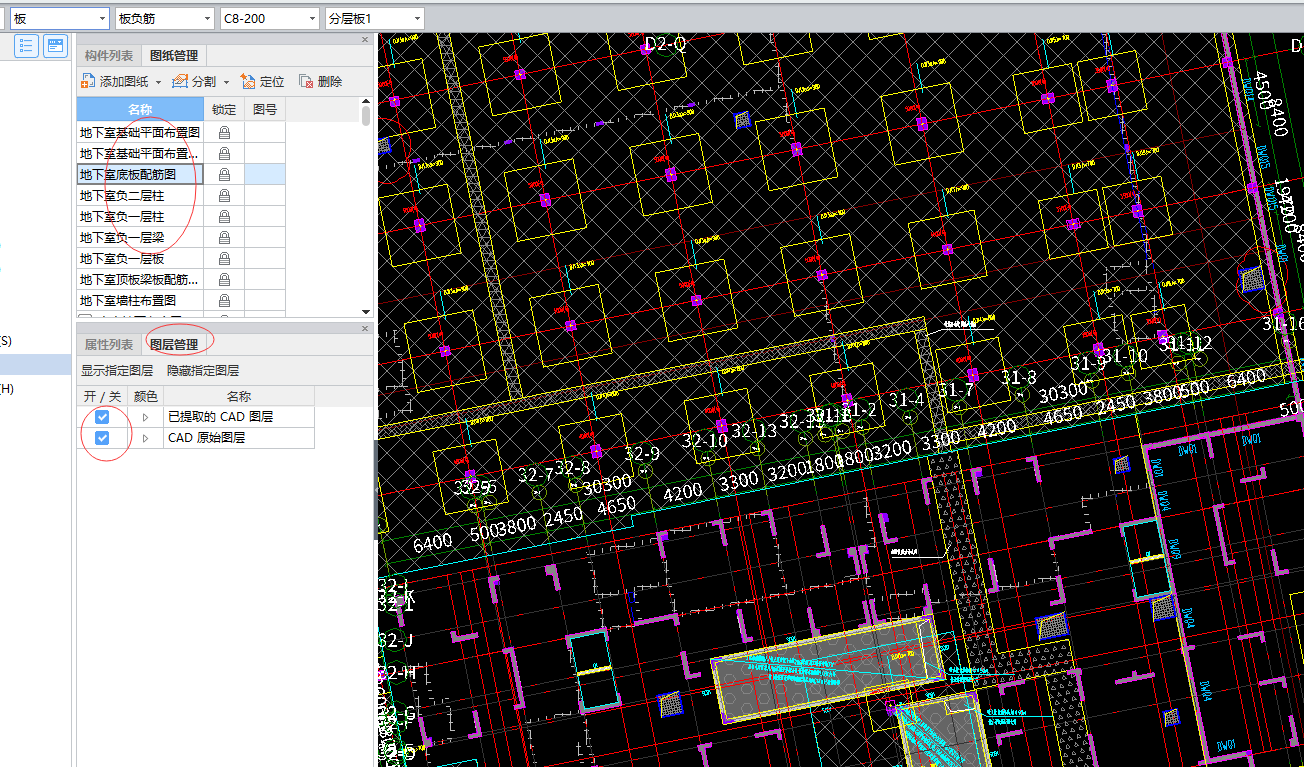Click lock icon for 地下室负一层板 row
This screenshot has width=1304, height=767.
(224, 258)
